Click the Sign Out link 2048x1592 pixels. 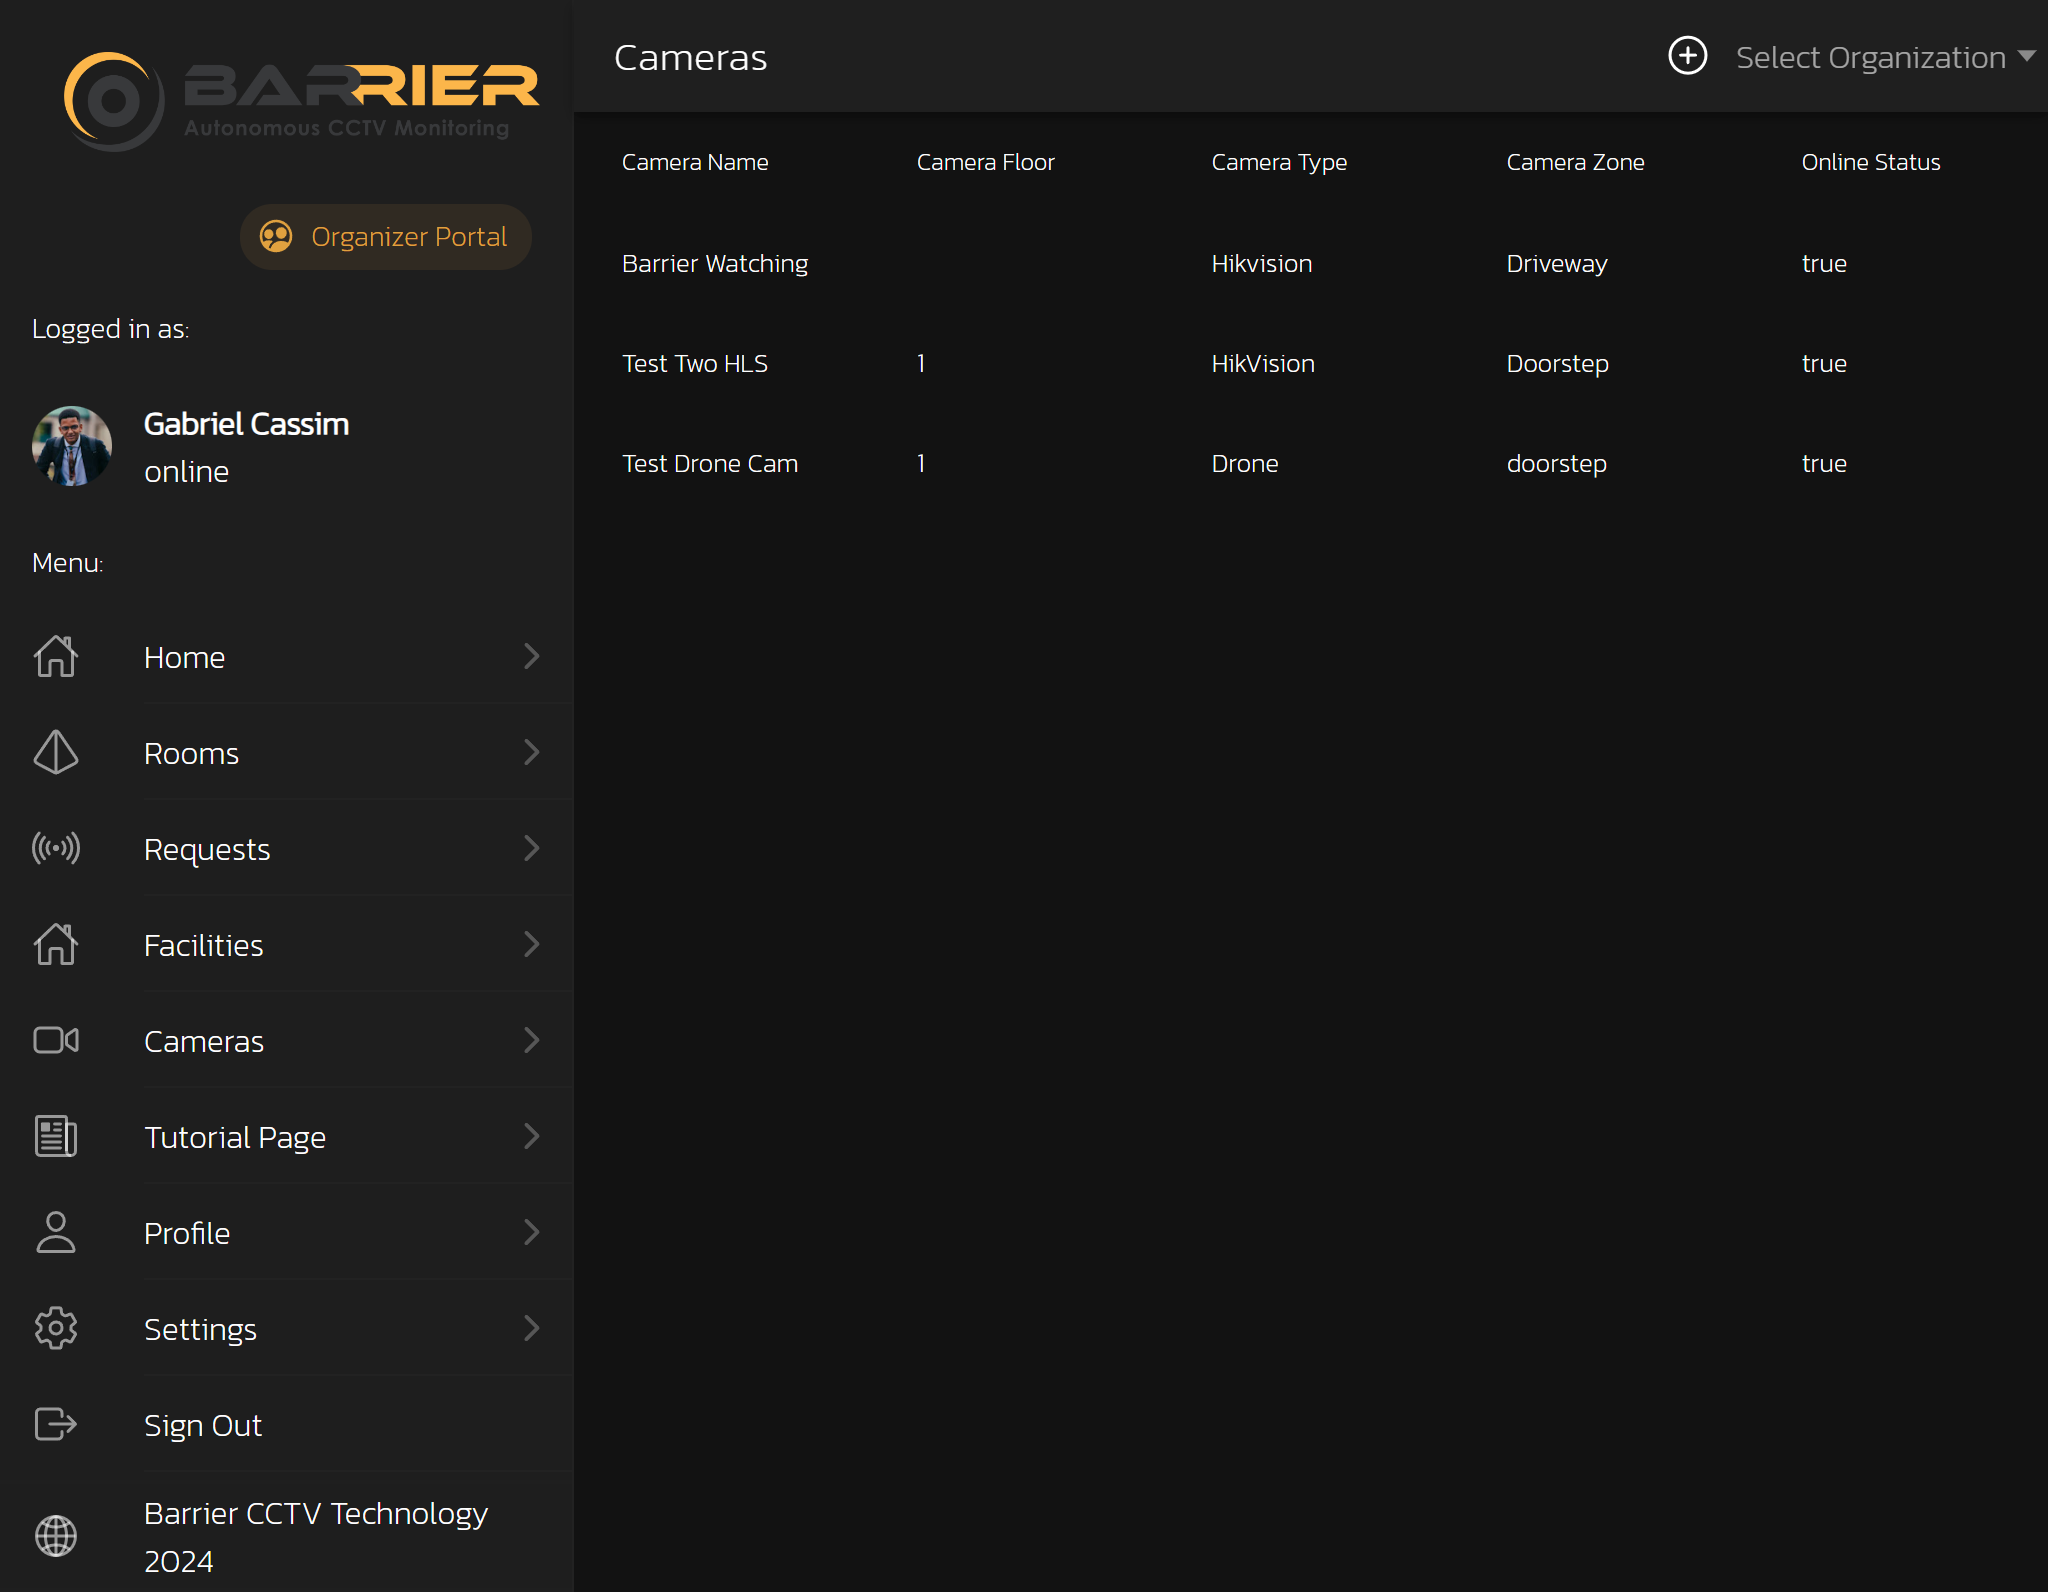pyautogui.click(x=202, y=1425)
